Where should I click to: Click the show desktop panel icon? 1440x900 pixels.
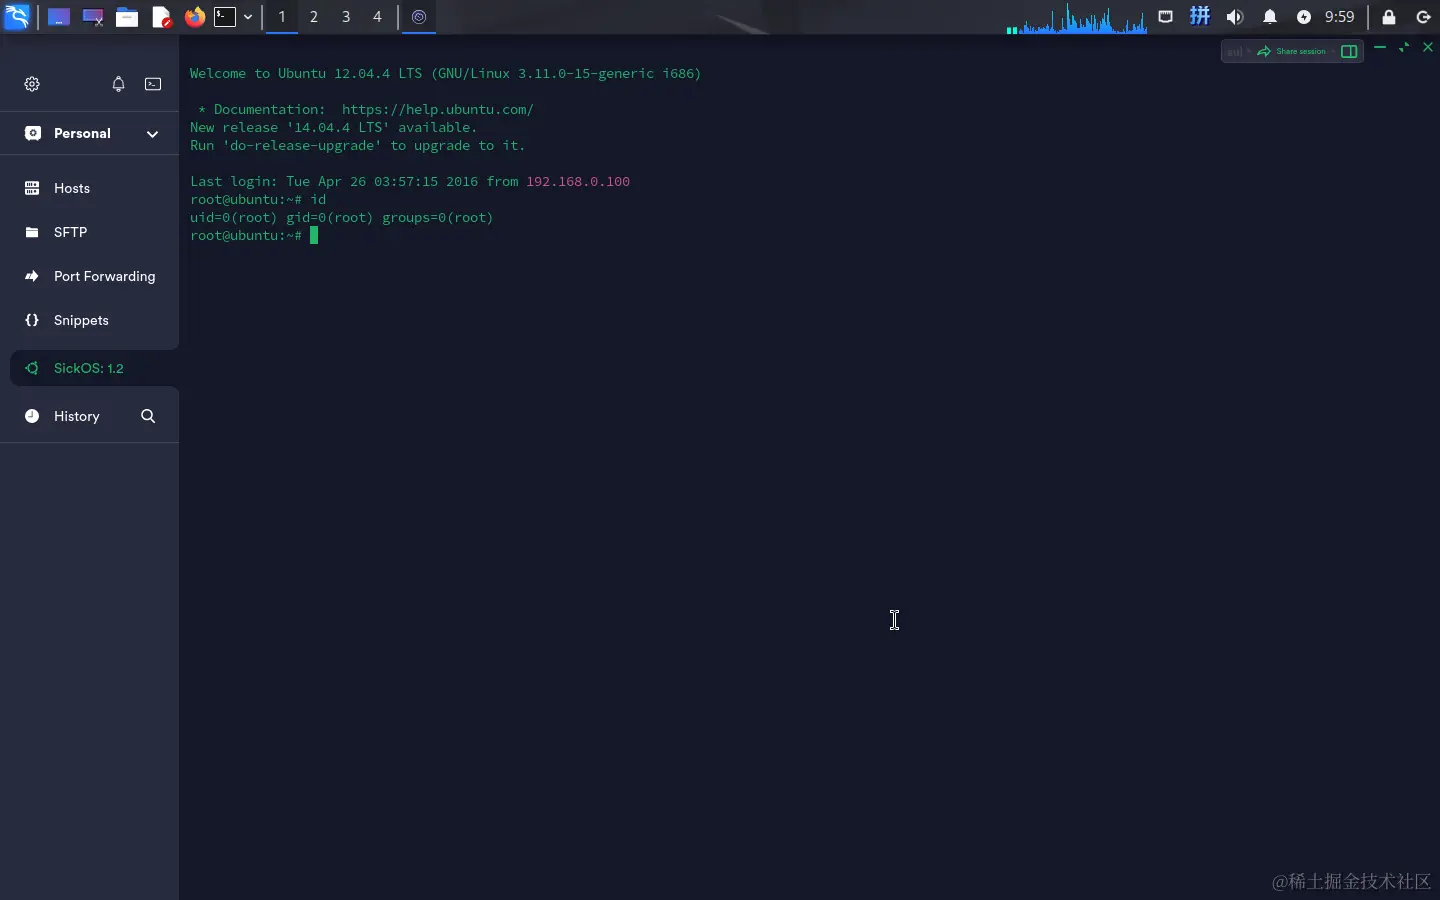[x=59, y=17]
